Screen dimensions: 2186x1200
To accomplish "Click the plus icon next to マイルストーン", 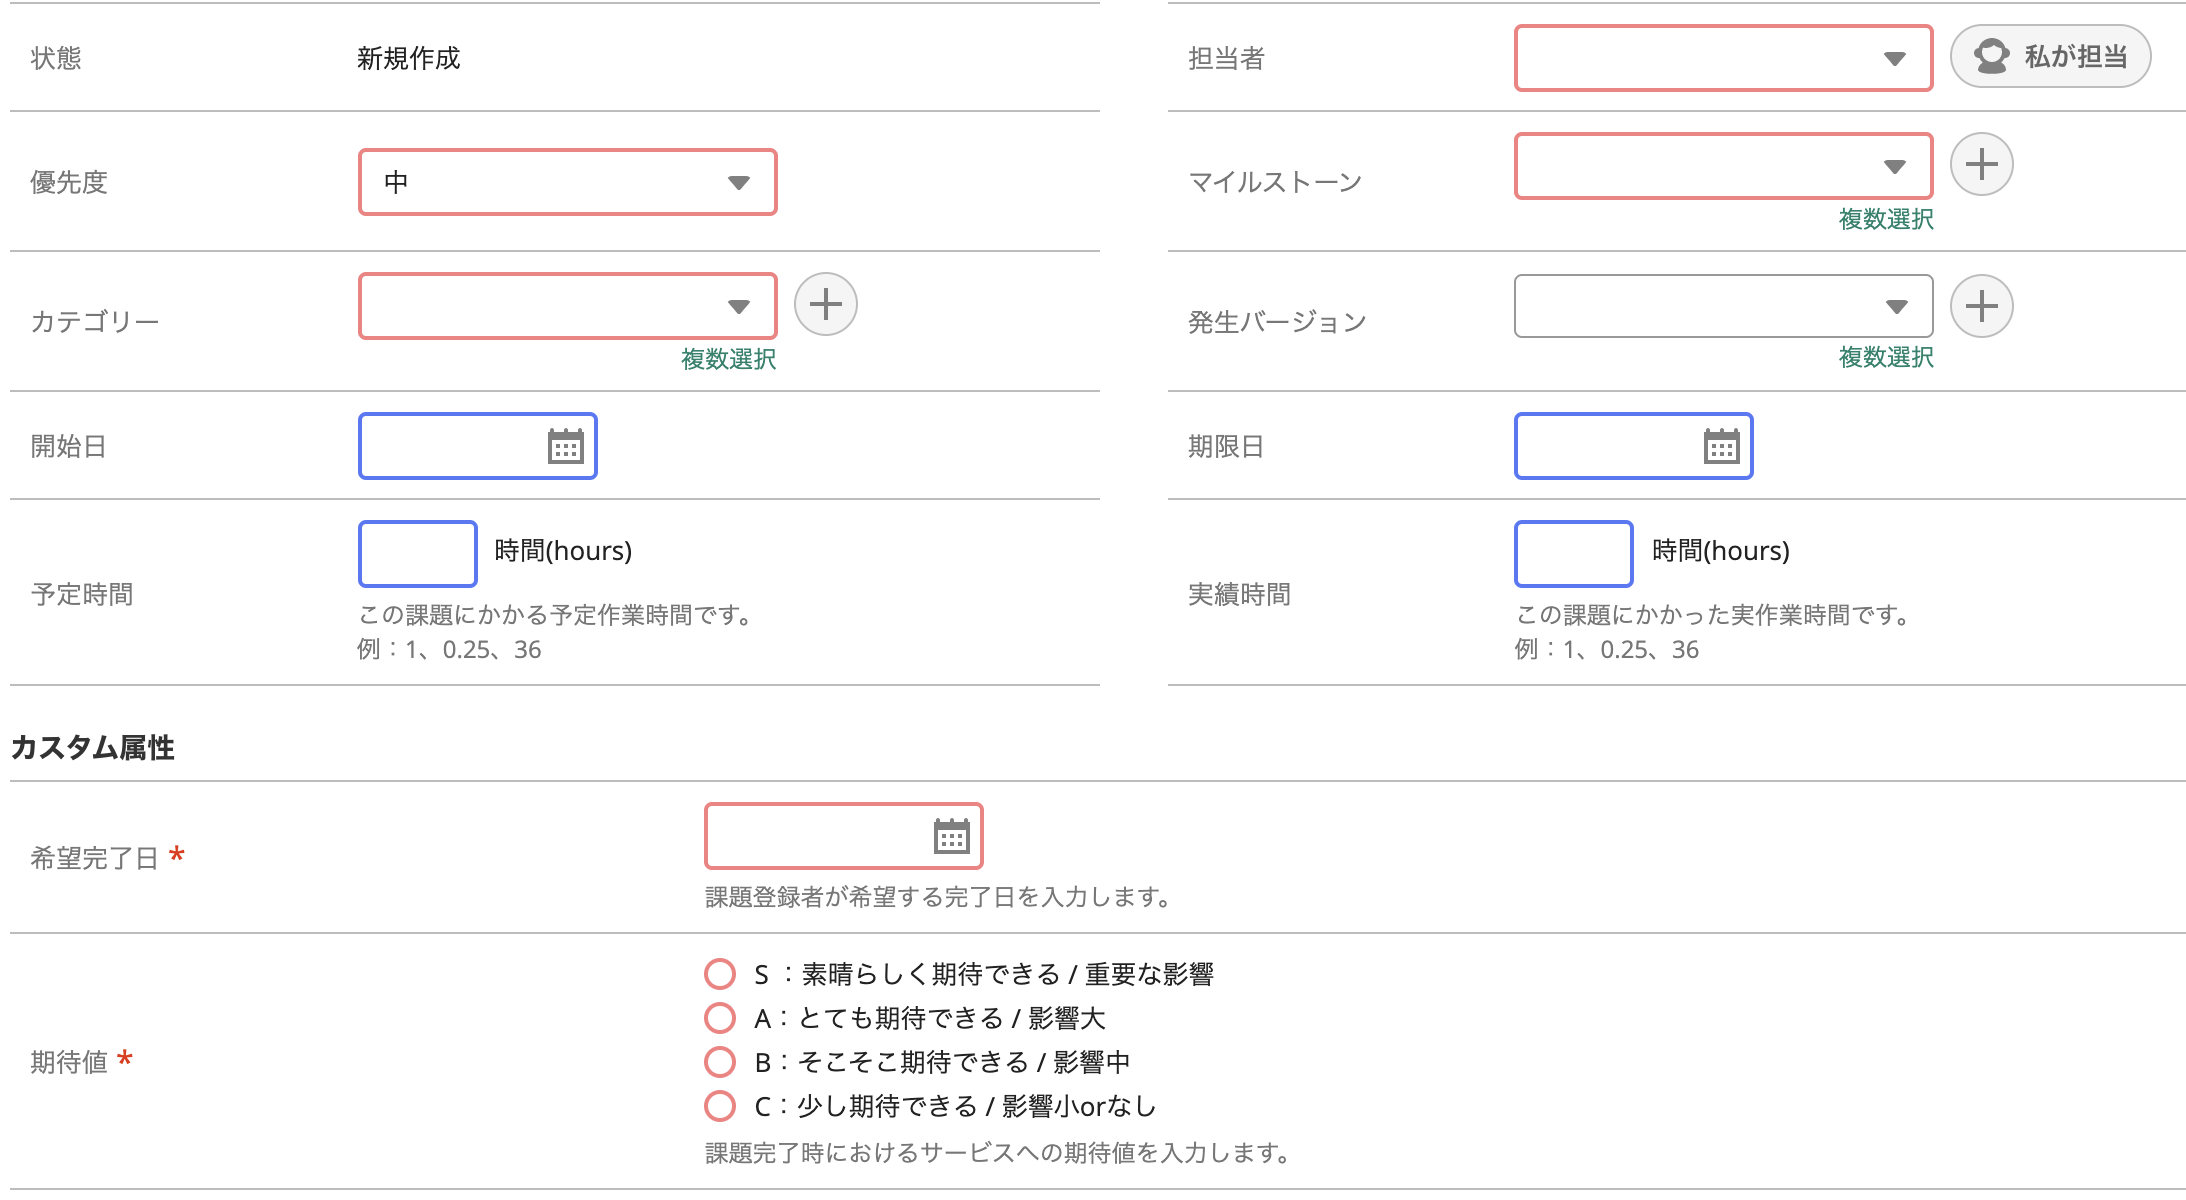I will 1981,164.
